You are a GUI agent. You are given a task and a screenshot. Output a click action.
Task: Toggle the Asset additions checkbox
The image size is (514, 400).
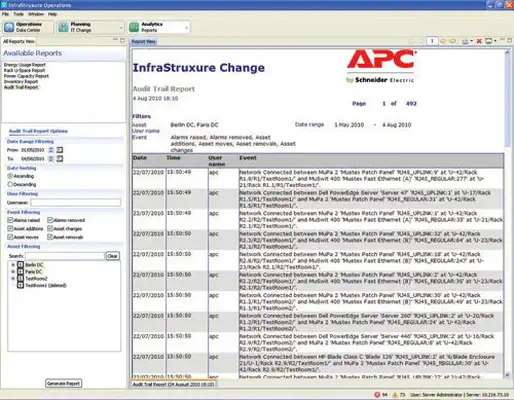click(10, 228)
